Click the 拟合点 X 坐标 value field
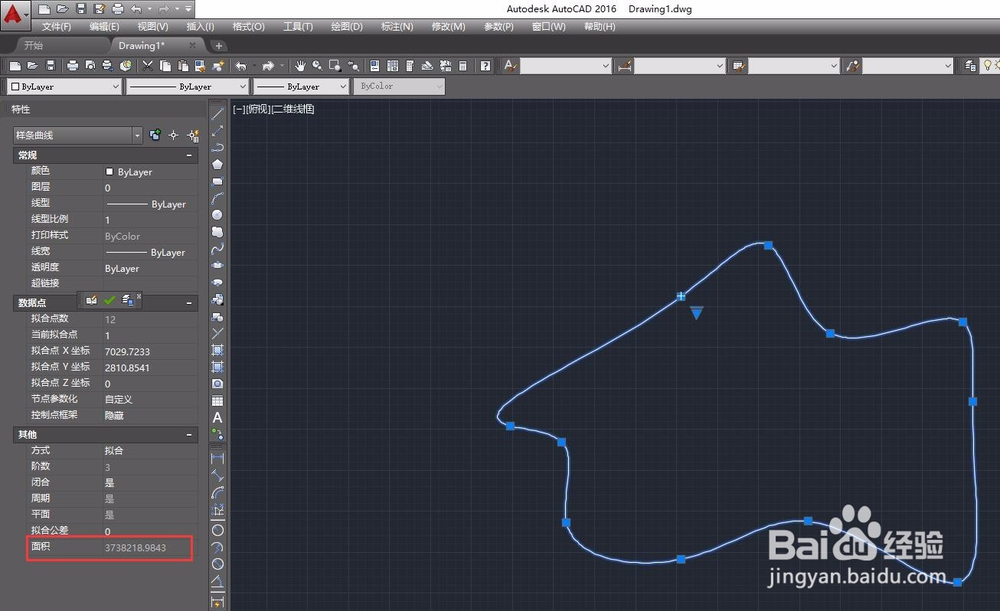Screen dimensions: 1000x611 coord(151,351)
